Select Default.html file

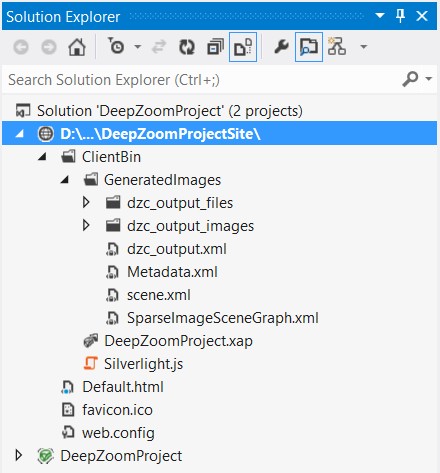pos(123,387)
